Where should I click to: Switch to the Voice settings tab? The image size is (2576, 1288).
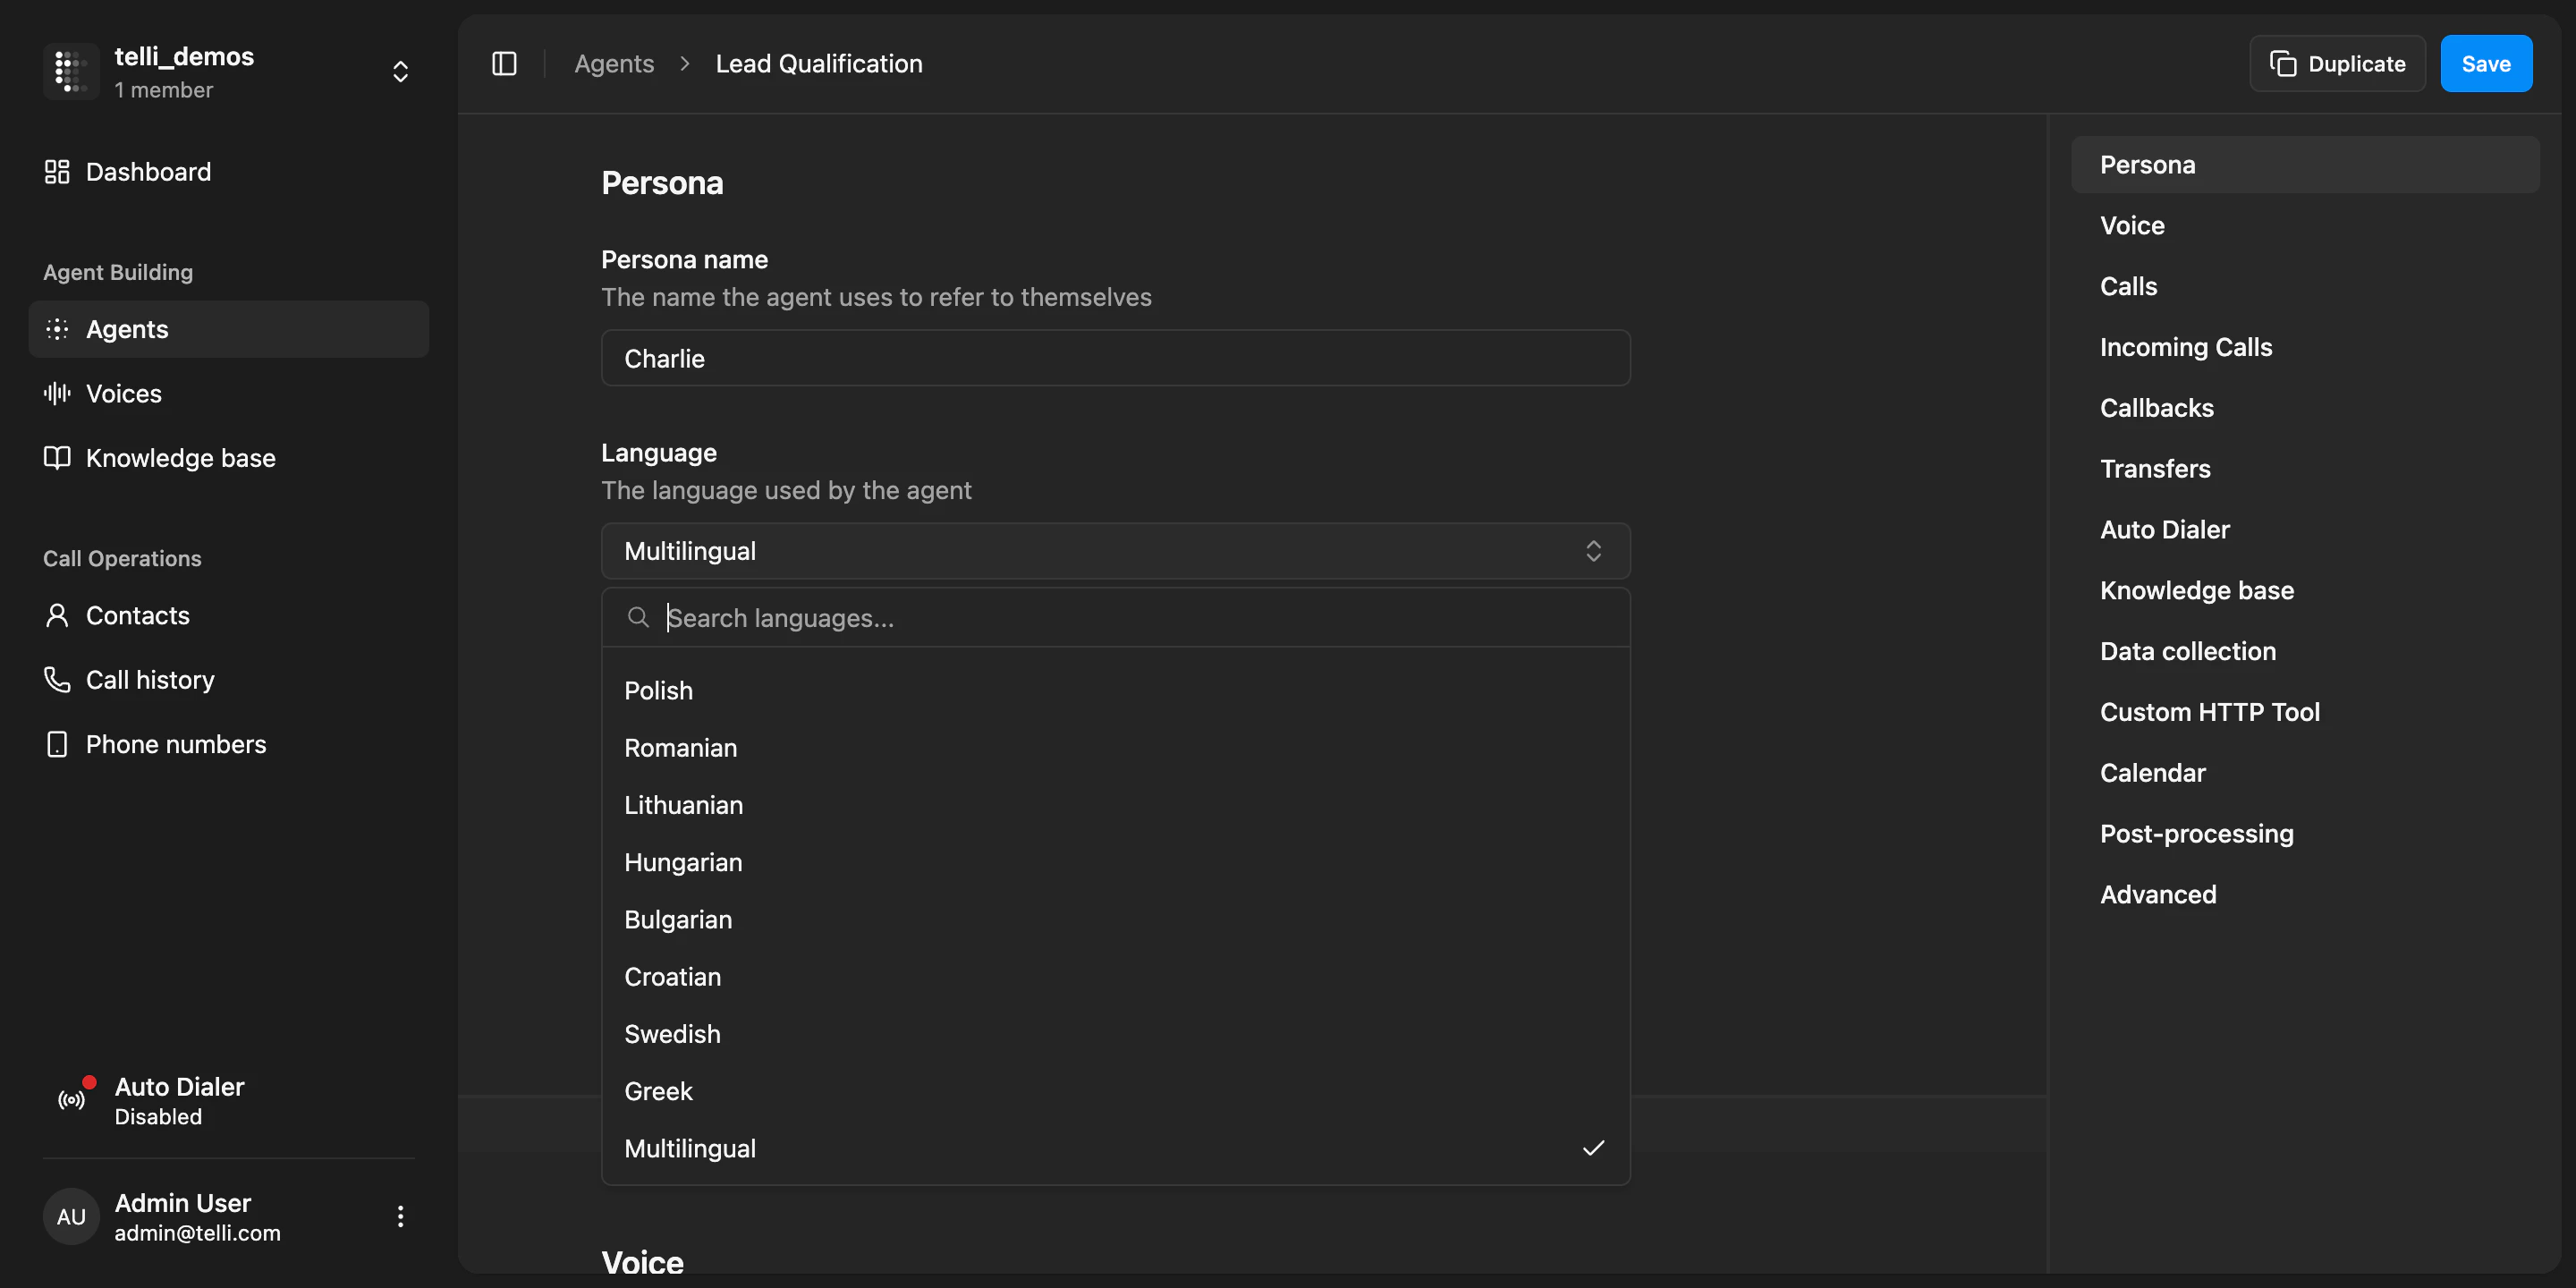pos(2131,225)
